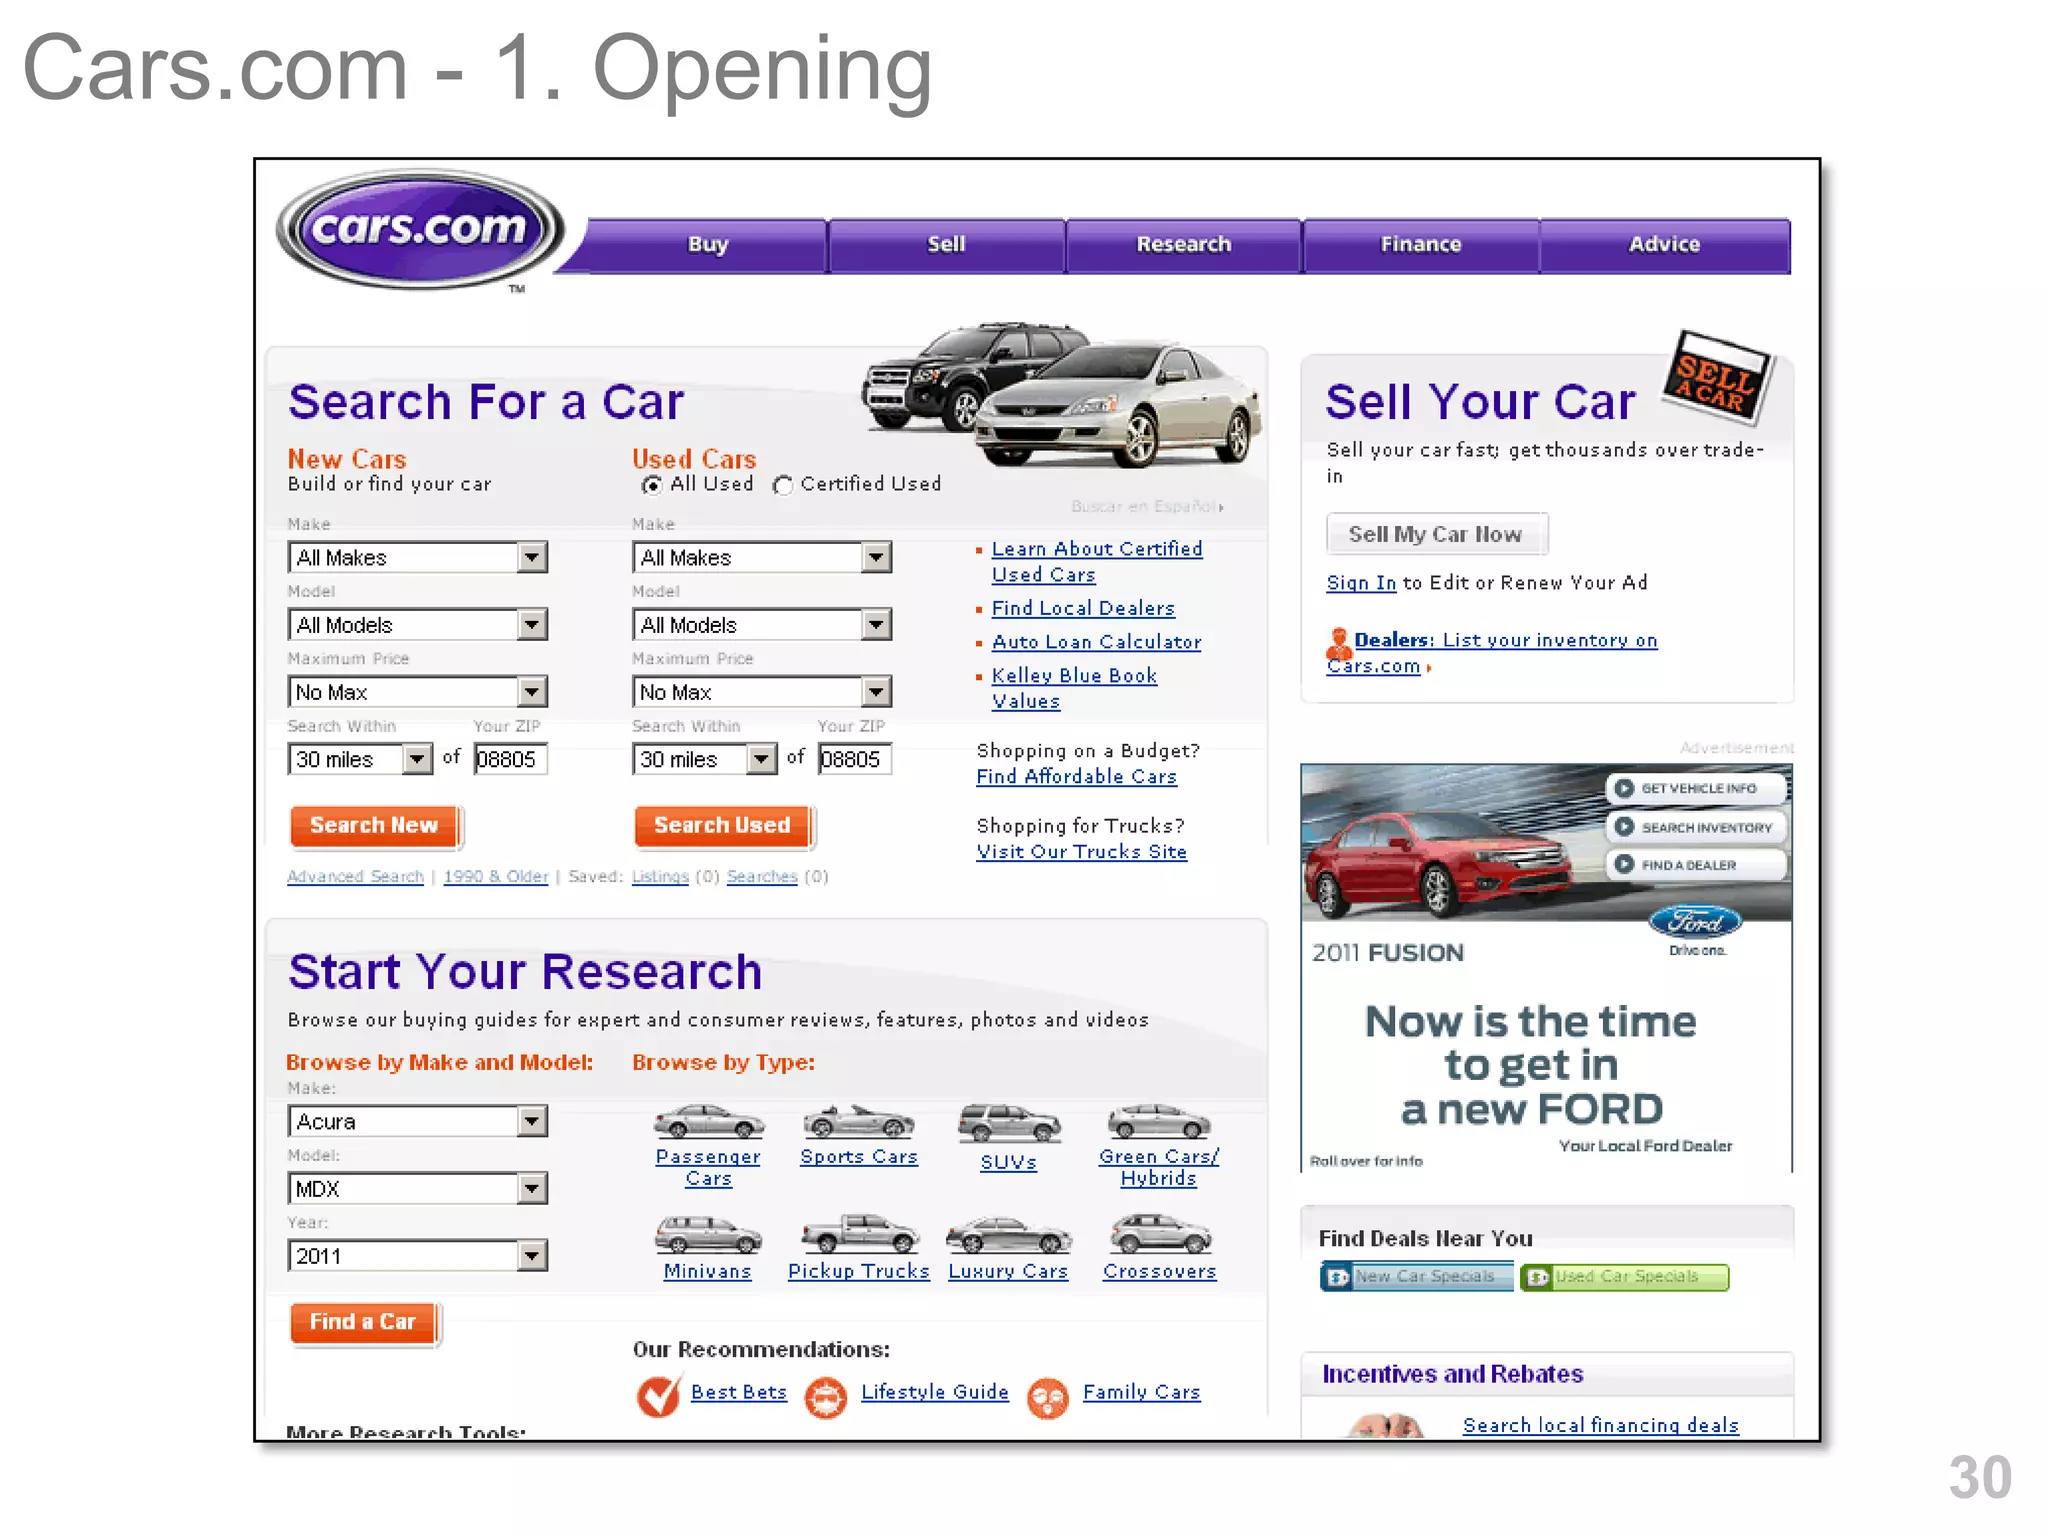Click the Sell My Car Now button
Screen dimensions: 2048x1536
(1436, 535)
